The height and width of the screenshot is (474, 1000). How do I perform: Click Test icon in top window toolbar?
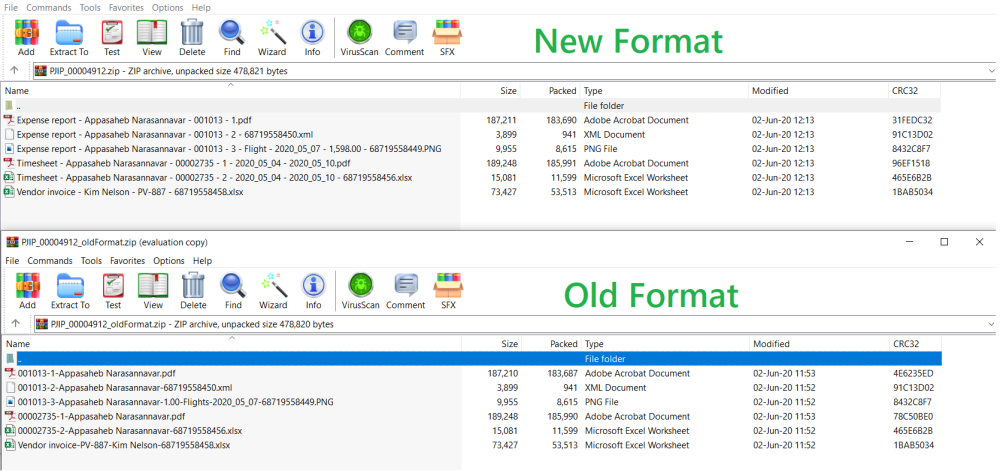pyautogui.click(x=112, y=37)
